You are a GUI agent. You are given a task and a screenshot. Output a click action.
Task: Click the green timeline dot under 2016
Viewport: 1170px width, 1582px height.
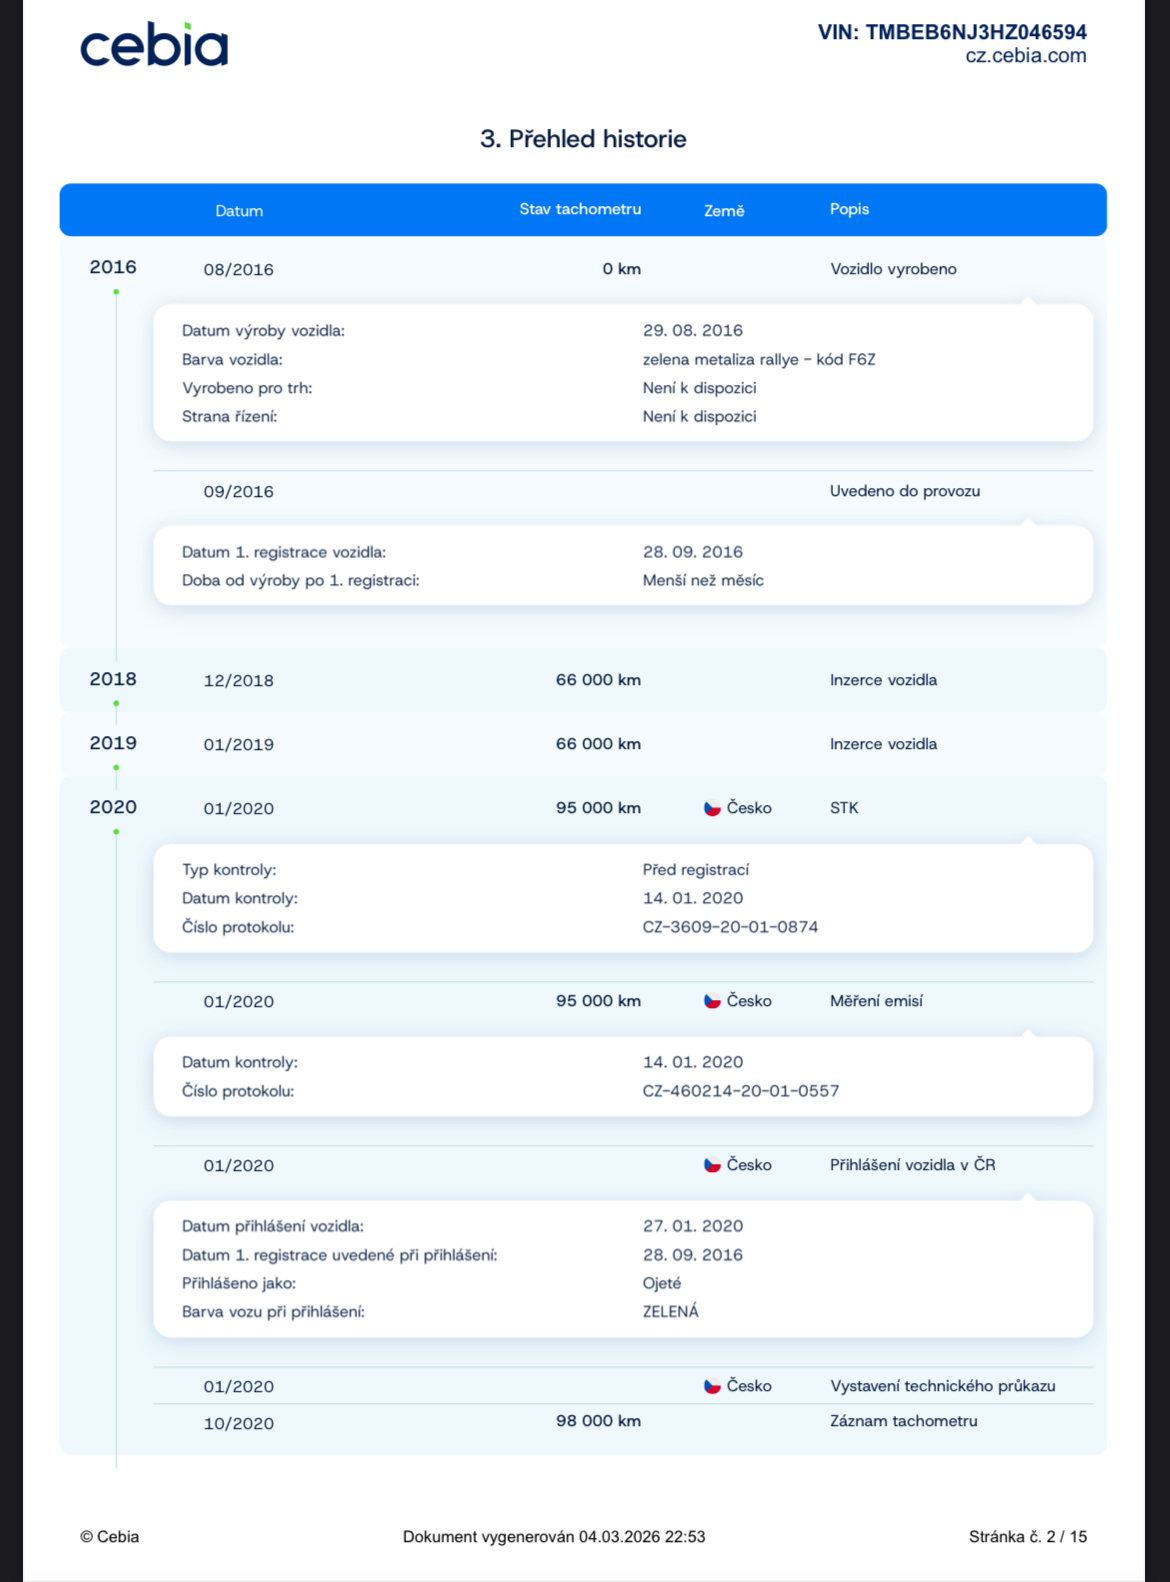click(116, 292)
